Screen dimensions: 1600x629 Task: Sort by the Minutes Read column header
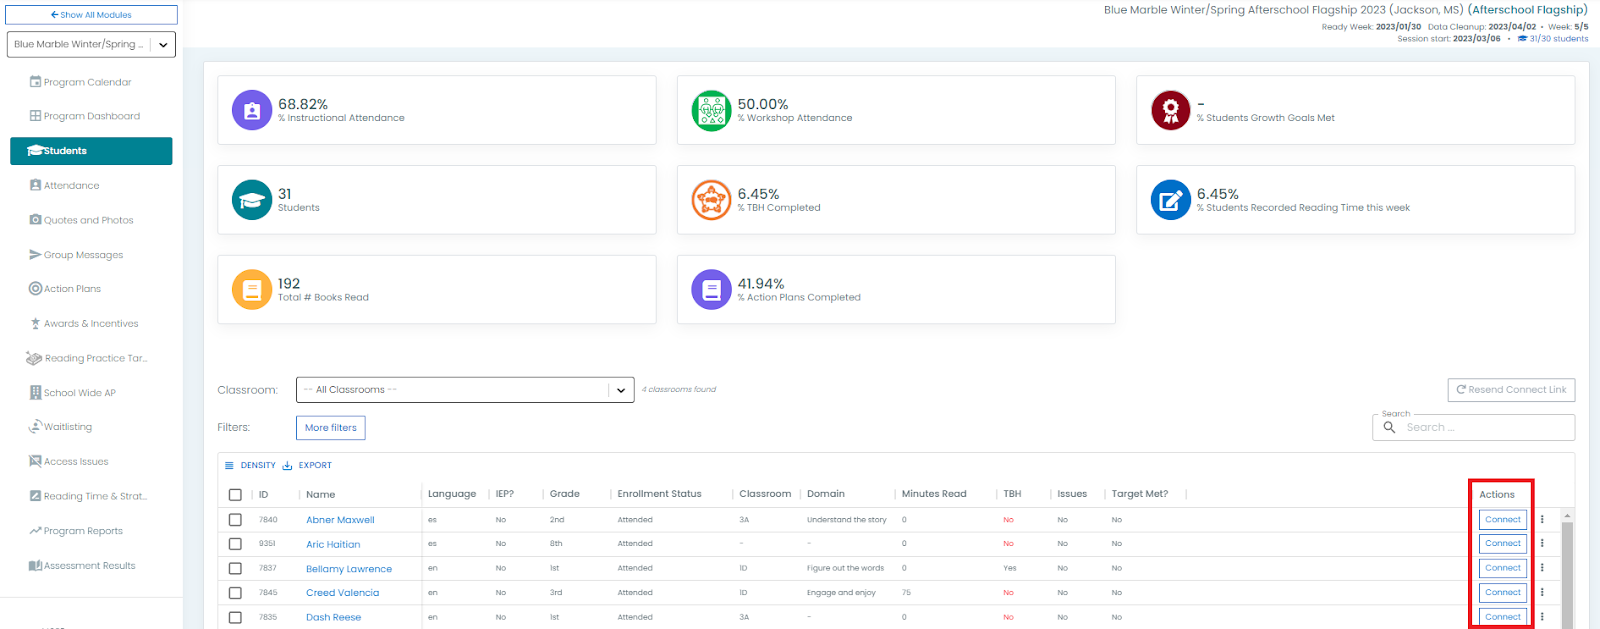point(934,494)
